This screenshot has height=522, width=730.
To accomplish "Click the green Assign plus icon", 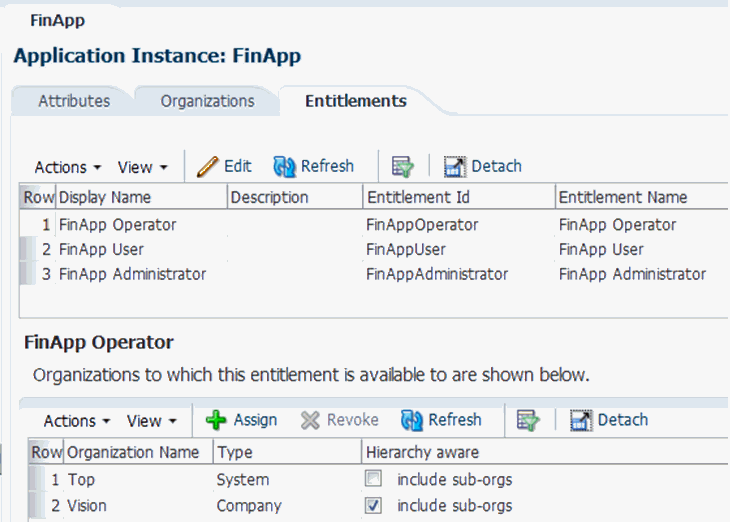I will click(x=216, y=420).
